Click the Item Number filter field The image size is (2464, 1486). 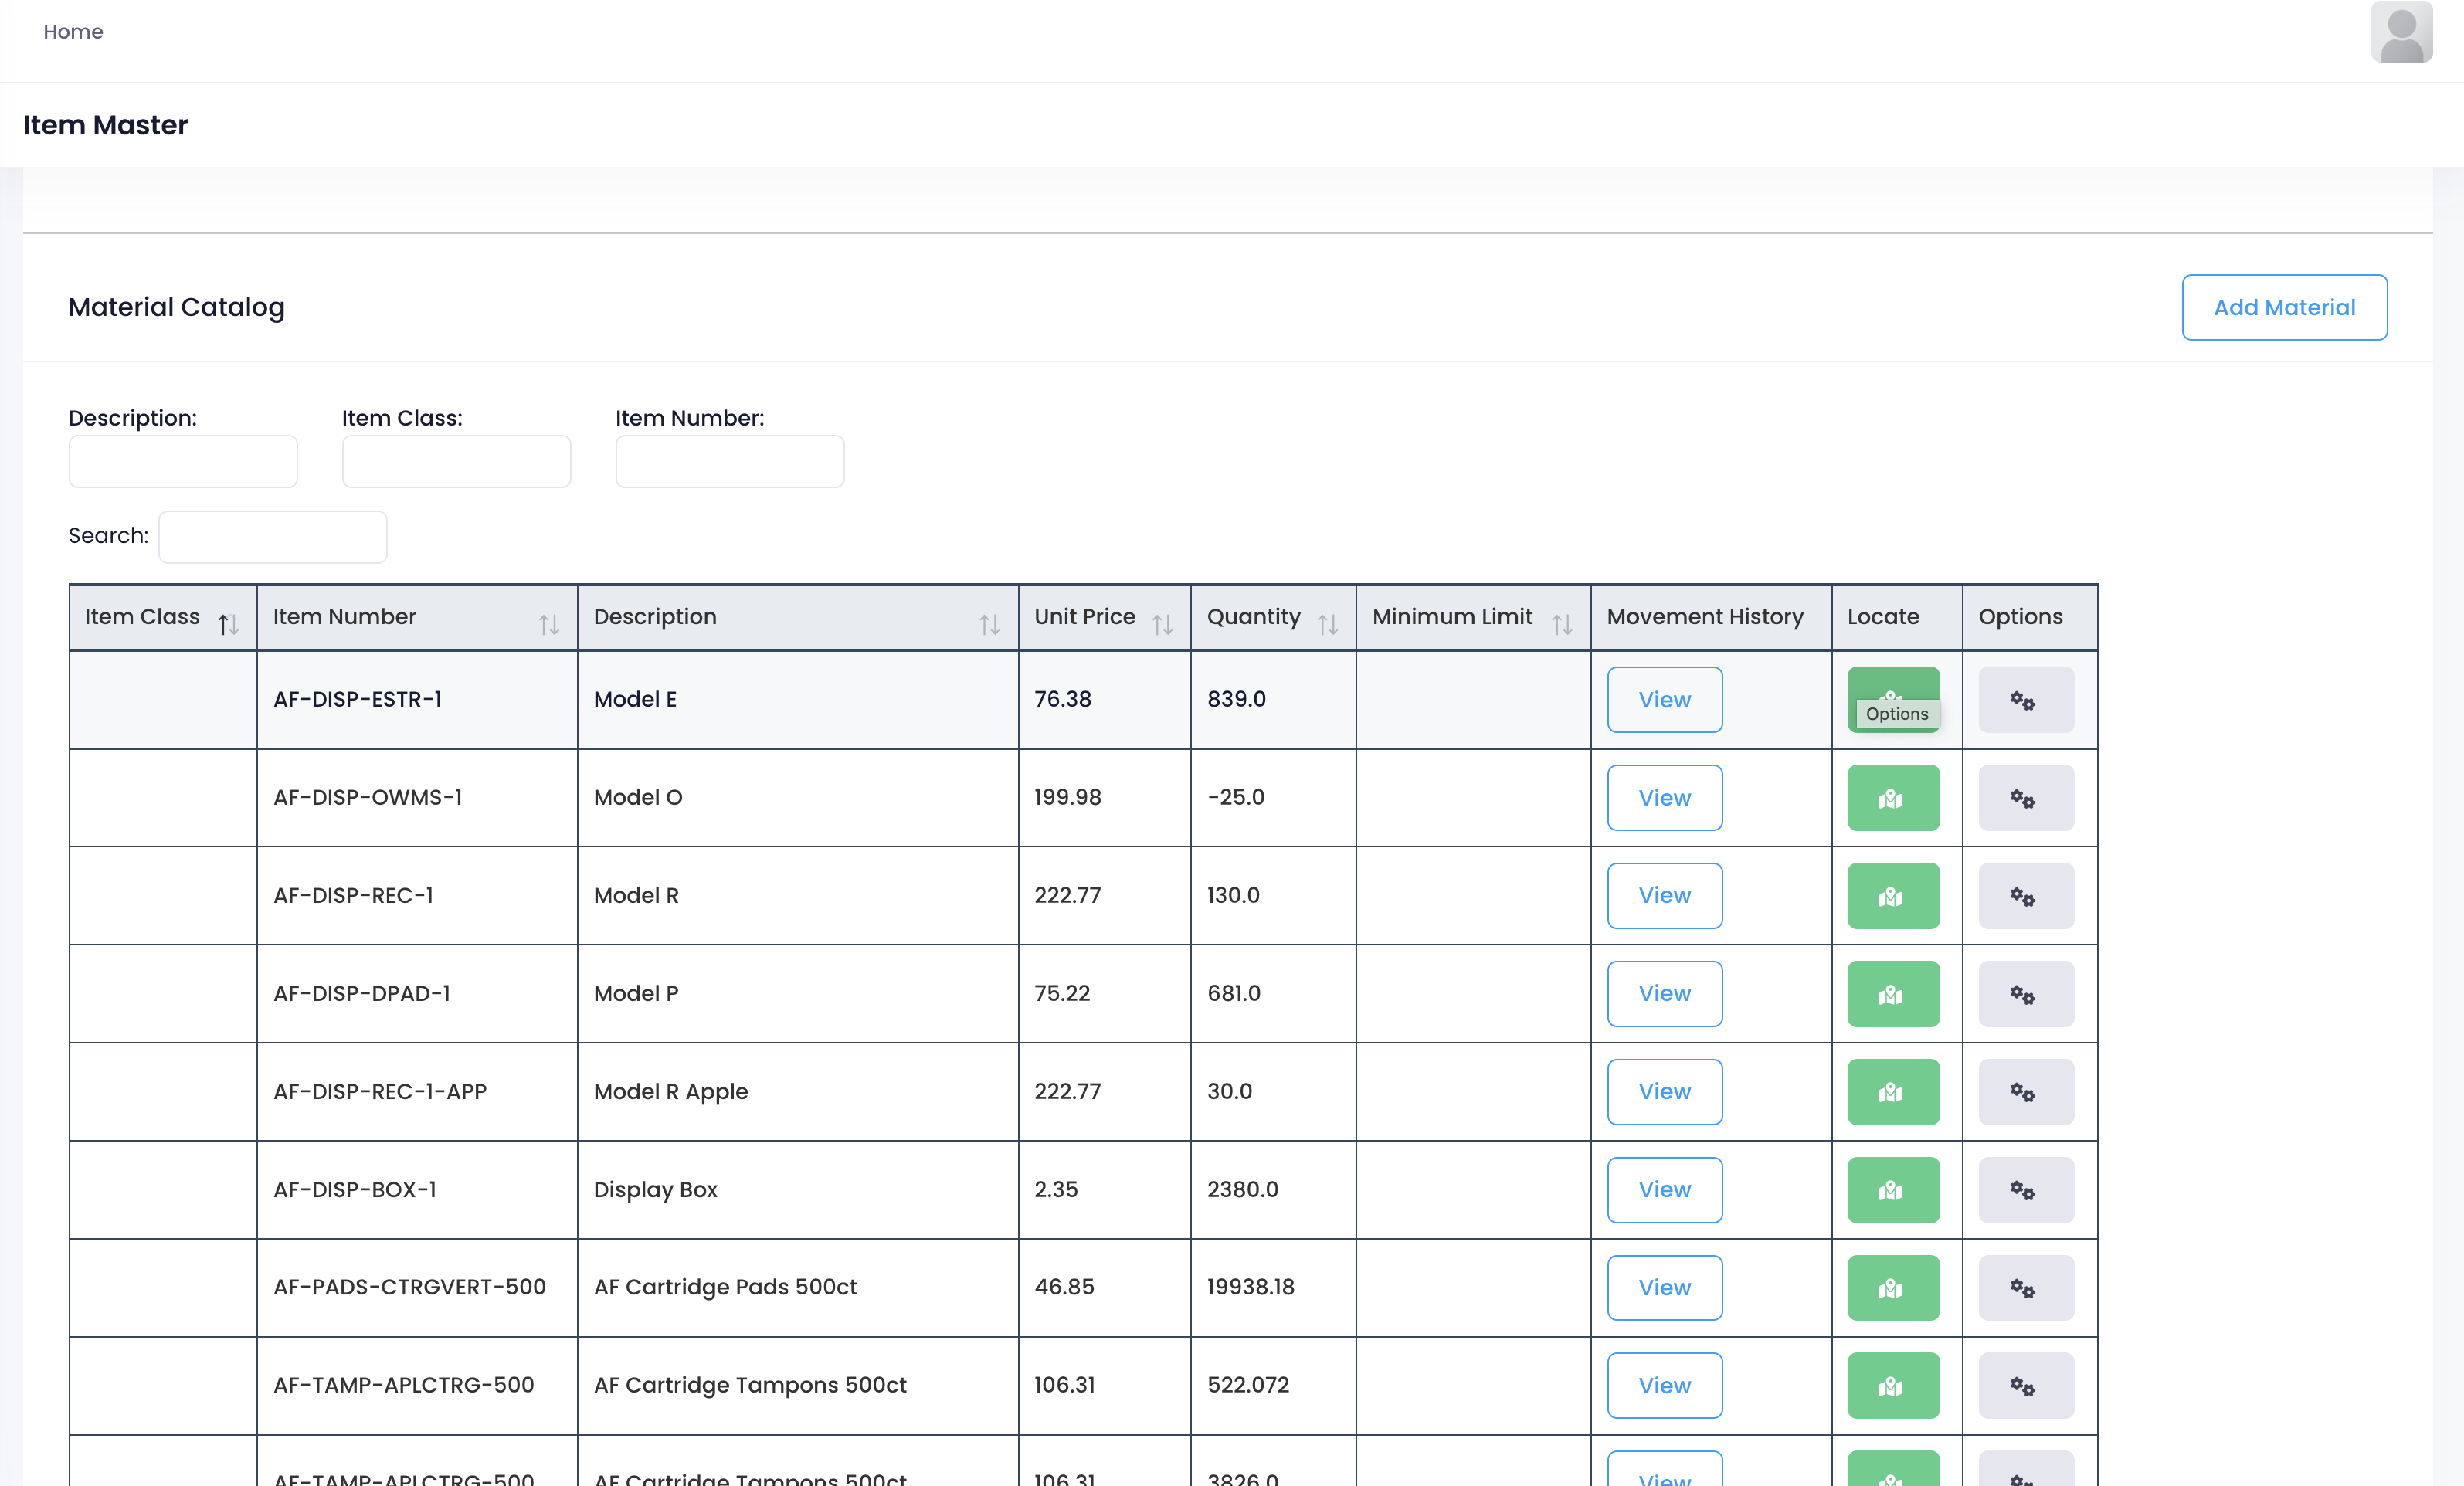[729, 461]
